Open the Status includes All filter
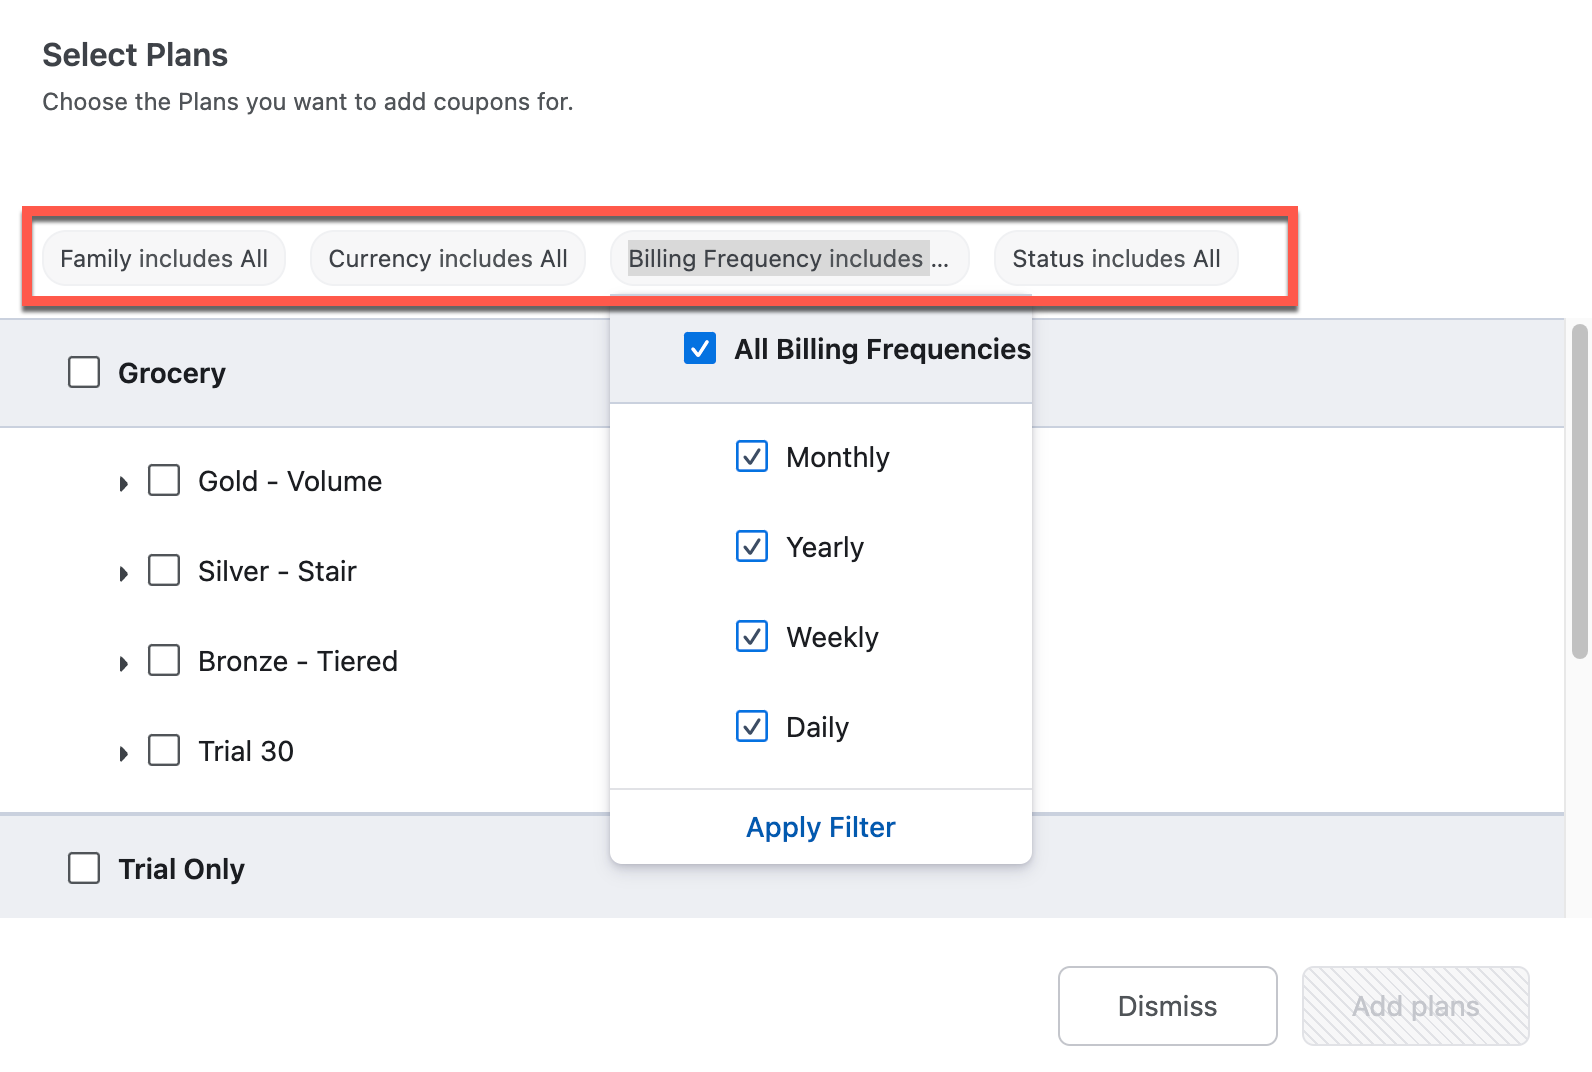The image size is (1592, 1072). pos(1116,259)
